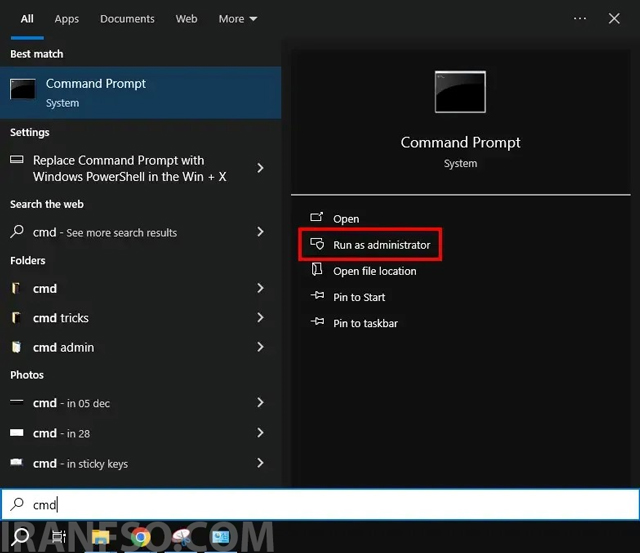This screenshot has height=553, width=640.
Task: Switch to the Documents tab
Action: 127,19
